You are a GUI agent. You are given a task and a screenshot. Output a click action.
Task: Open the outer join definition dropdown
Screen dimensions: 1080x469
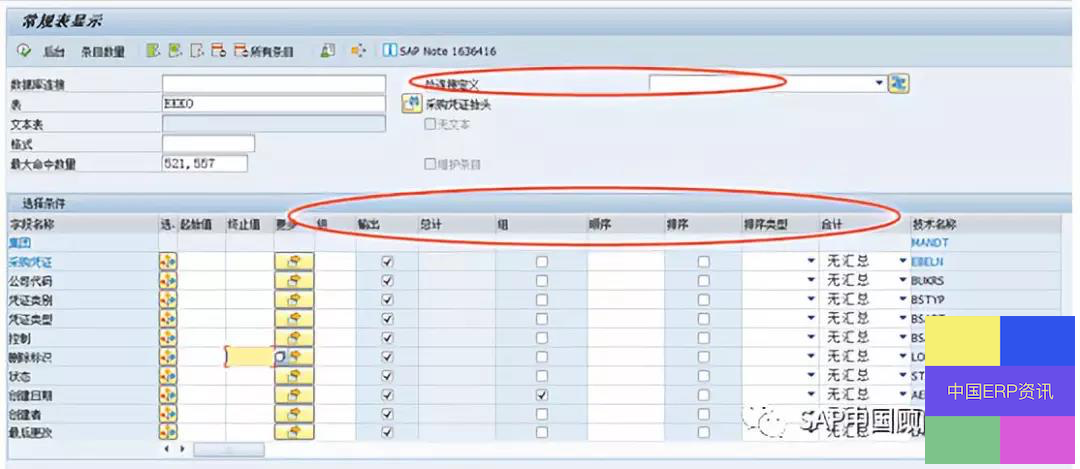coord(879,84)
